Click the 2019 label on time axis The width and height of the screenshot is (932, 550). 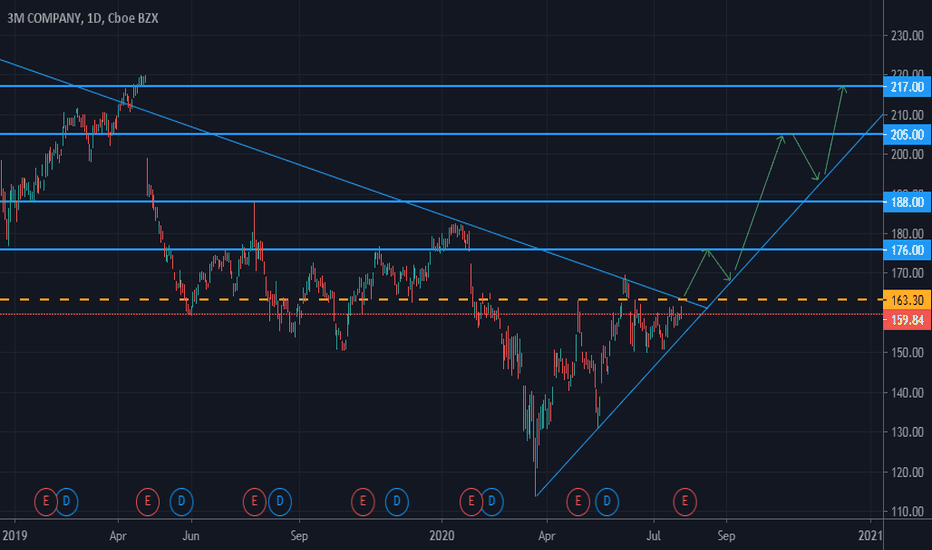(x=14, y=536)
